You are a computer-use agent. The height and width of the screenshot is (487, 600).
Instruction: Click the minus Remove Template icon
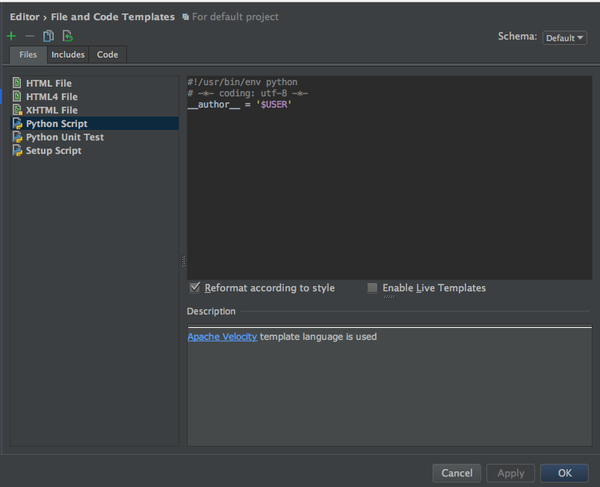[29, 36]
